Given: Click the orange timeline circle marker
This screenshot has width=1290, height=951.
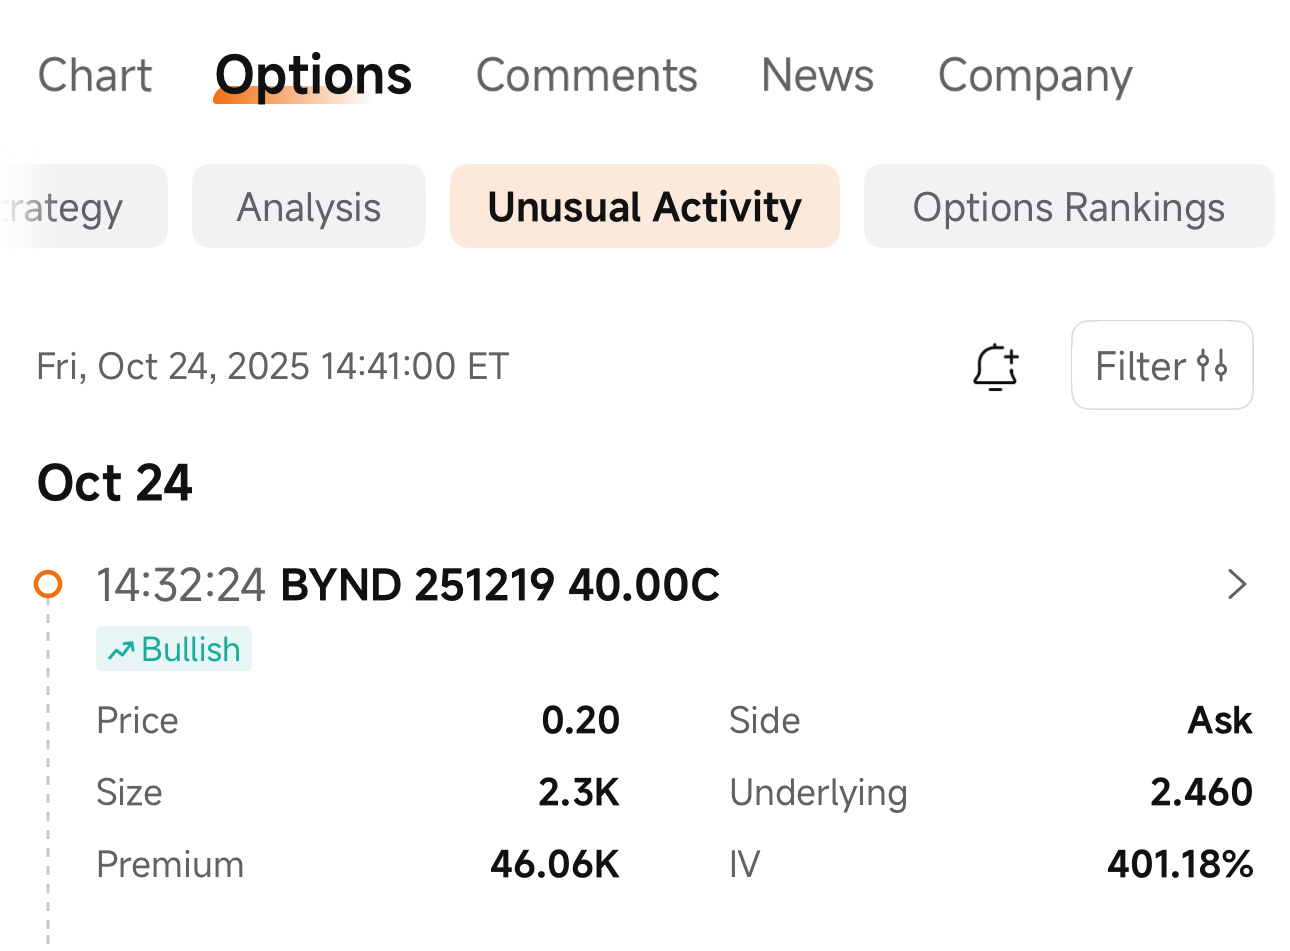Looking at the screenshot, I should coord(48,584).
